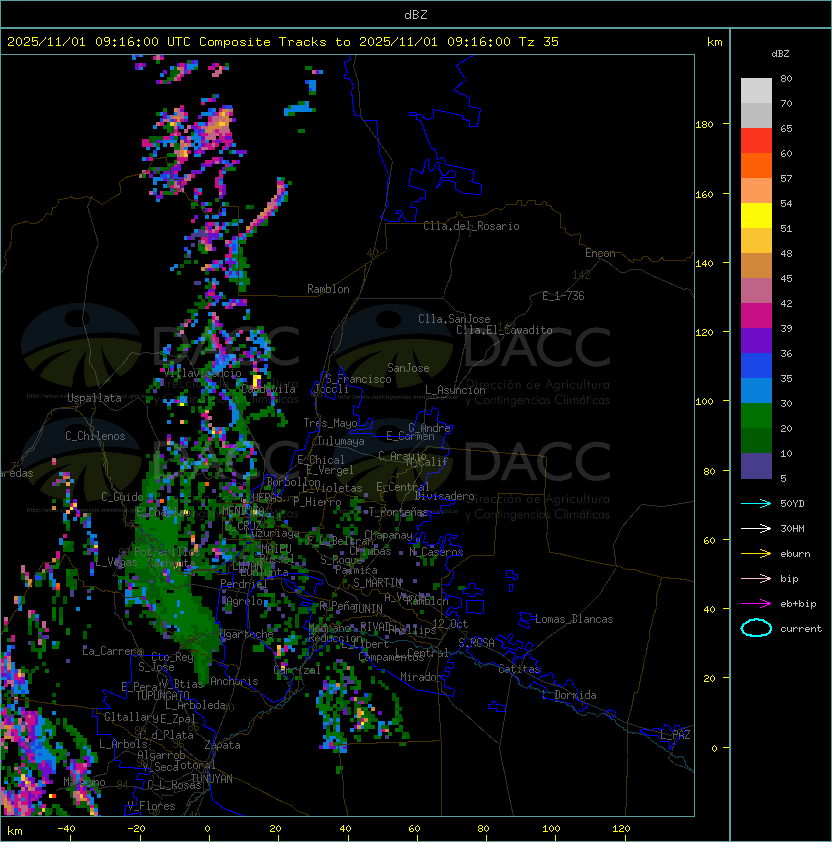Viewport: 832px width, 842px height.
Task: Click the Tres_Mayo map label
Action: click(x=330, y=423)
